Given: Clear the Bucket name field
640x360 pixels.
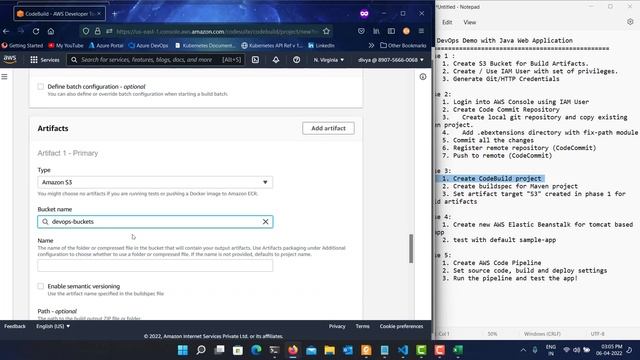Looking at the screenshot, I should [x=265, y=222].
